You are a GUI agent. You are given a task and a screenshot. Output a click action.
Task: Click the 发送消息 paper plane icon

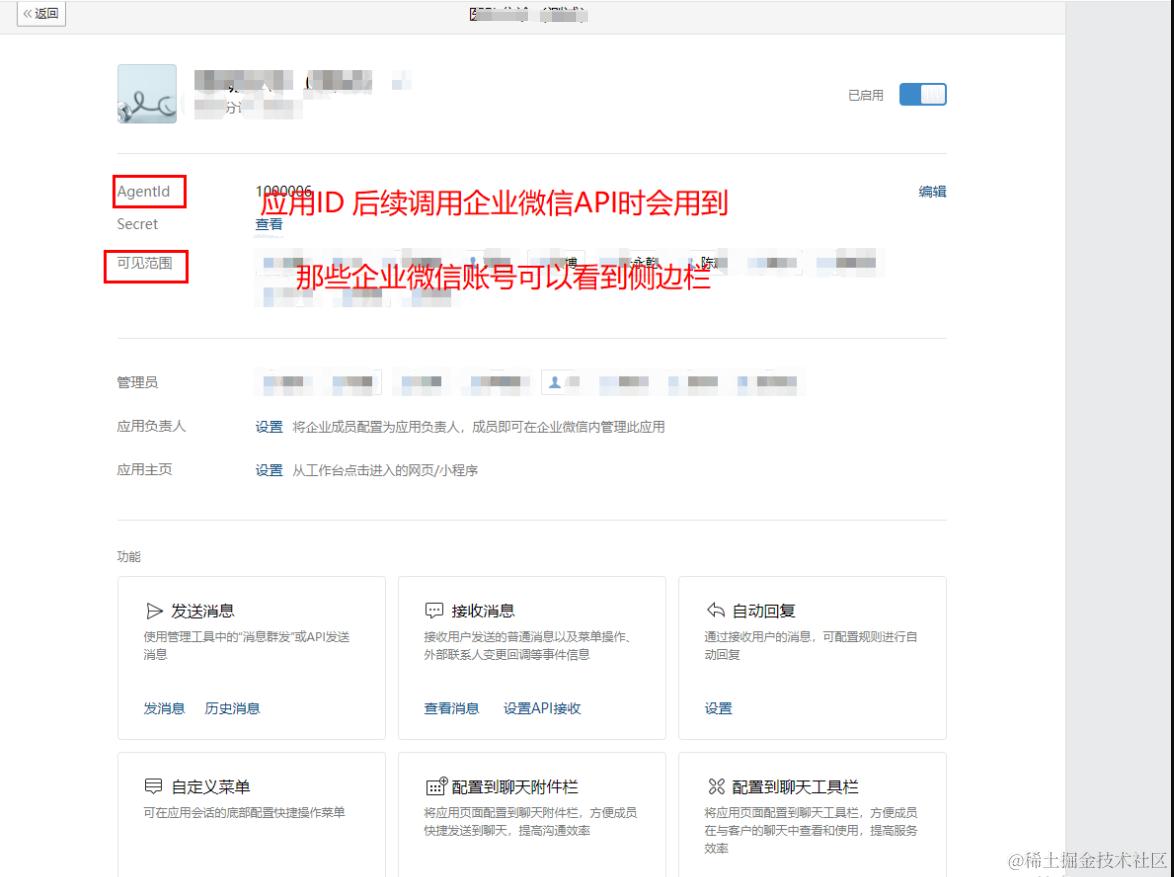[153, 611]
